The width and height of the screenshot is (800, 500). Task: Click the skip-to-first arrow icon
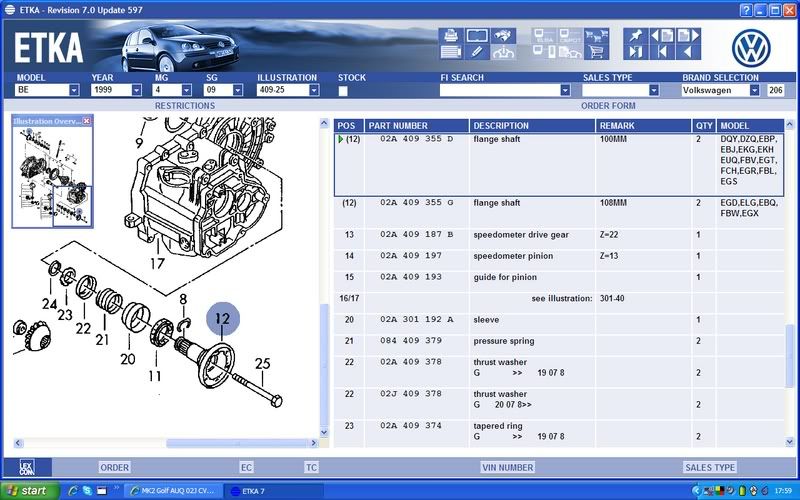click(662, 52)
